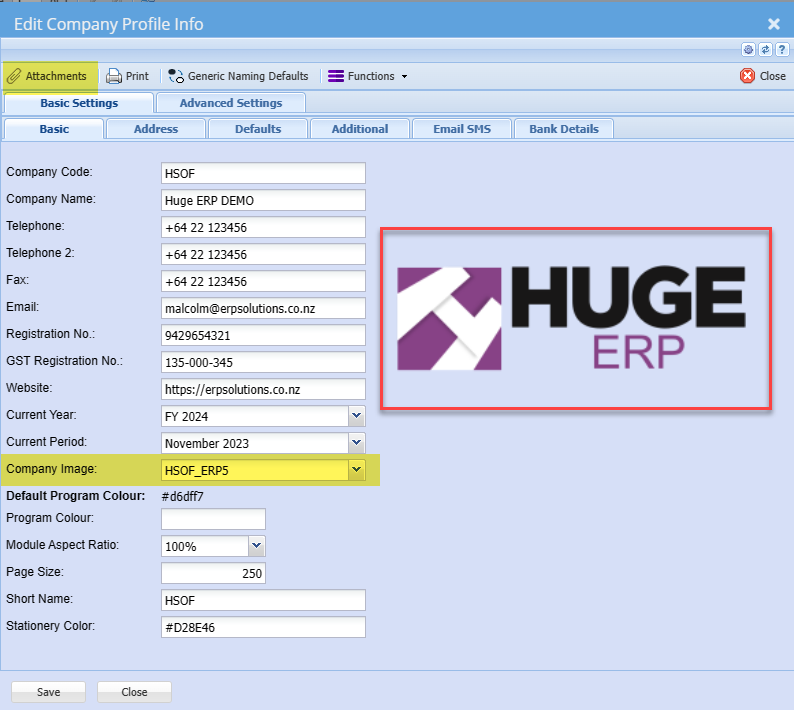Expand the Company Image dropdown arrow
The image size is (794, 710).
tap(356, 470)
